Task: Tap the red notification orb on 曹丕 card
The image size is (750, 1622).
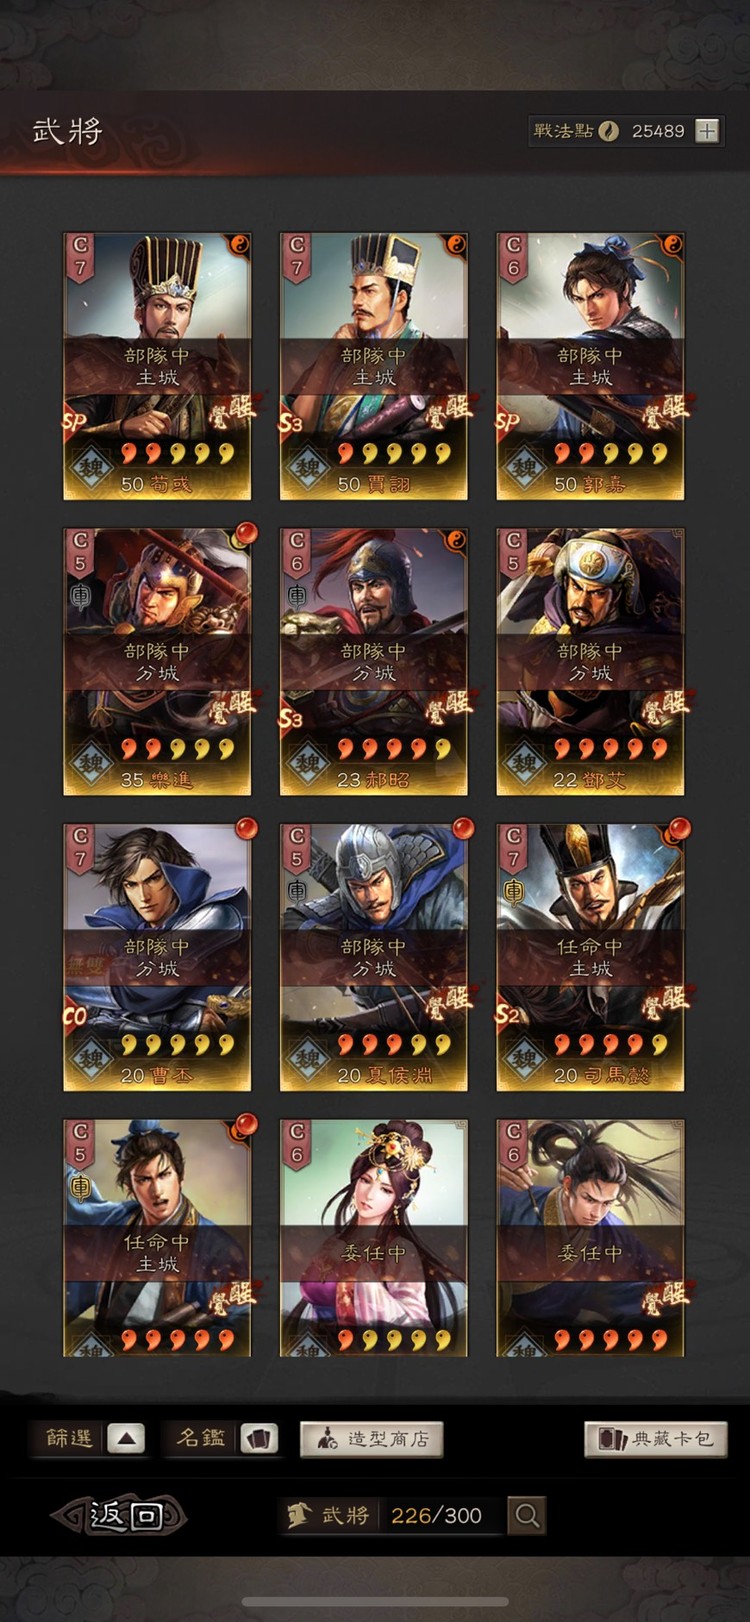Action: (245, 828)
